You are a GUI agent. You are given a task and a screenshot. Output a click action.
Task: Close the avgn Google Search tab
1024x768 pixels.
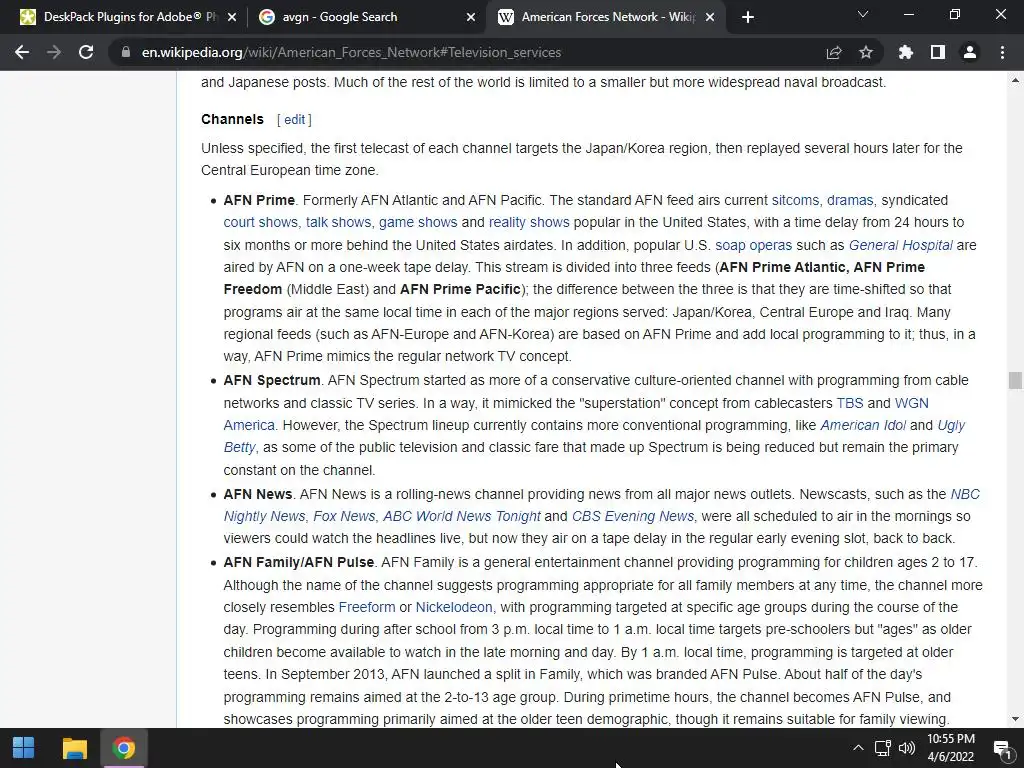point(471,17)
